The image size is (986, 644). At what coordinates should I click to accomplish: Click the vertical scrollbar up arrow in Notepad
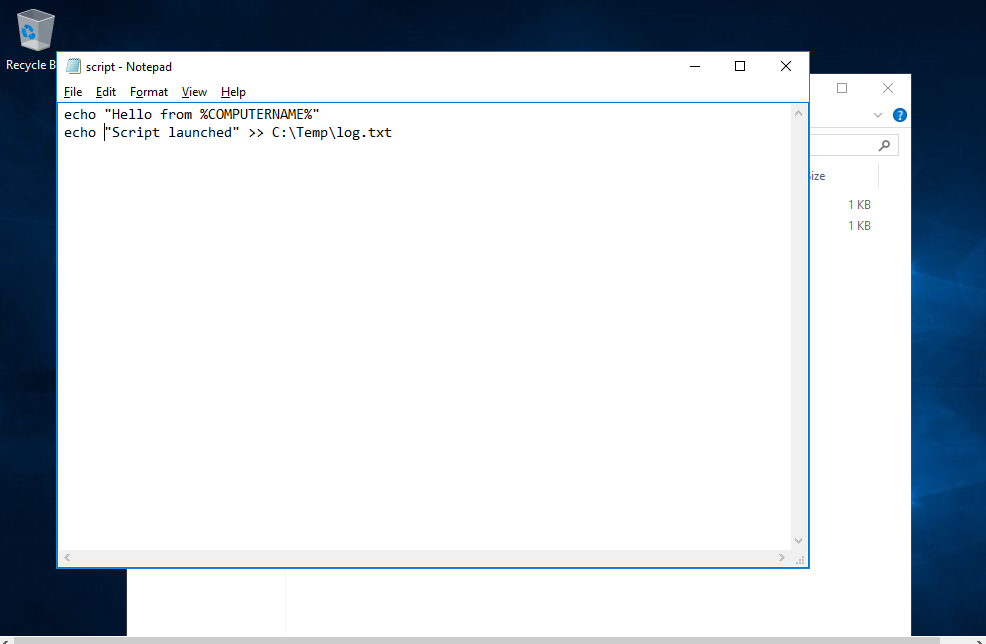[x=799, y=113]
